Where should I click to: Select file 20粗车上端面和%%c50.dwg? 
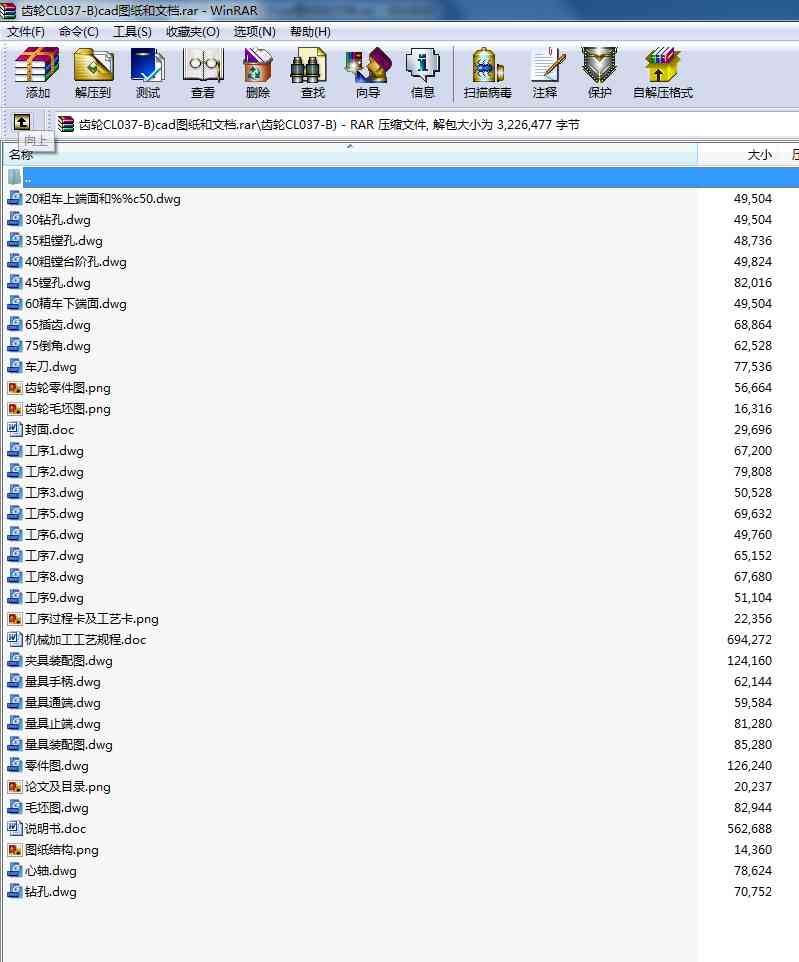tap(103, 199)
